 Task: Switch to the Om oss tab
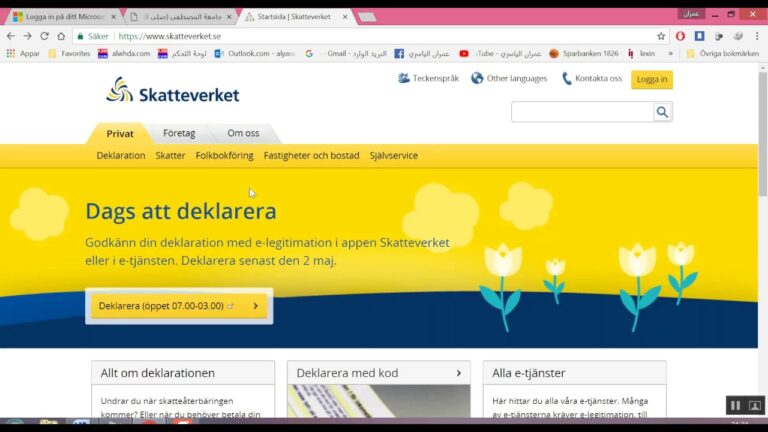coord(243,133)
